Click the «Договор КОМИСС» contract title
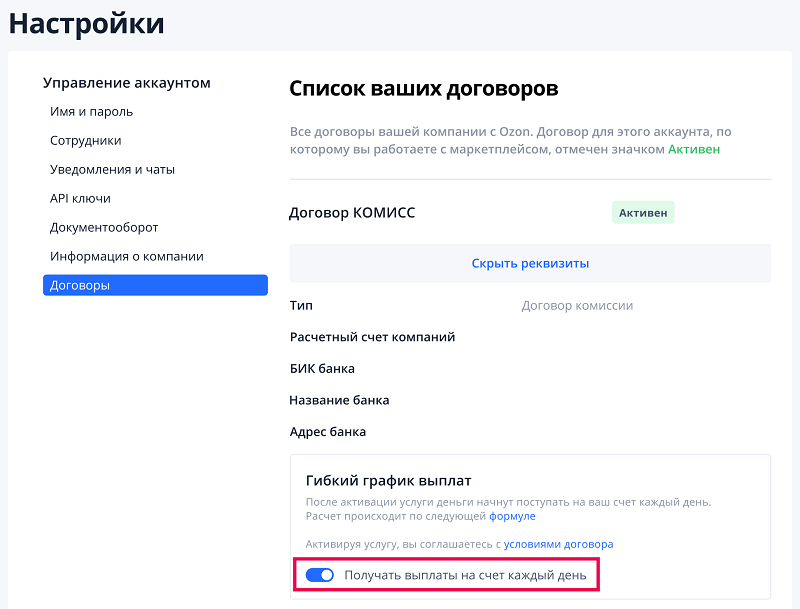 352,213
